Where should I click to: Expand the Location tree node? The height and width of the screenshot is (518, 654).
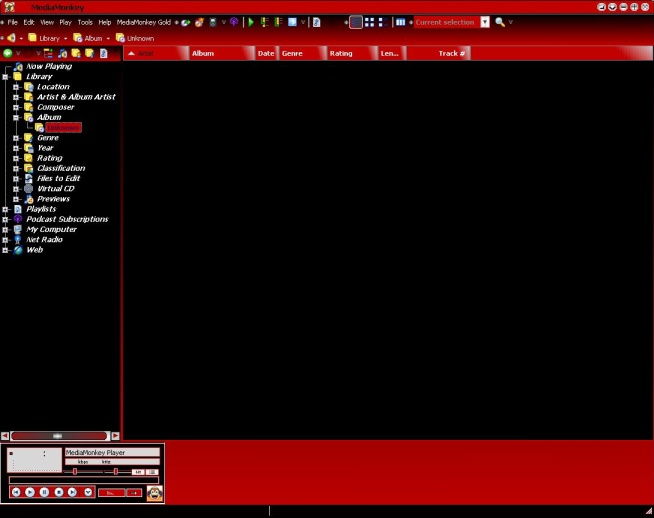tap(16, 87)
